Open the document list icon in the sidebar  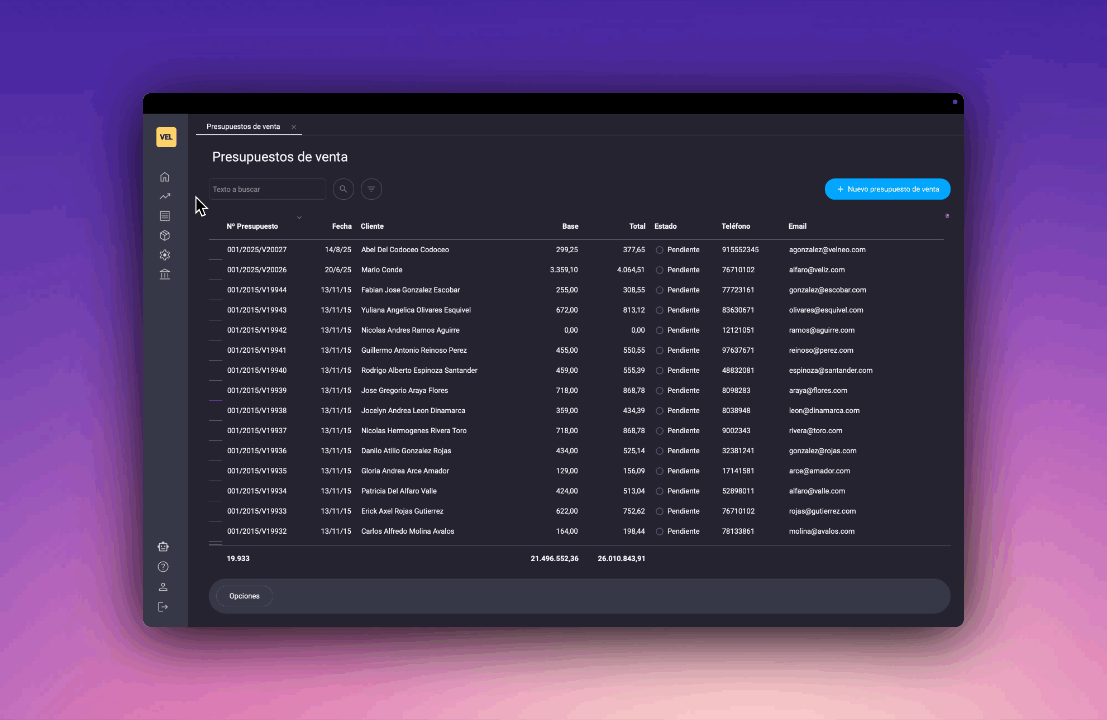(x=164, y=216)
